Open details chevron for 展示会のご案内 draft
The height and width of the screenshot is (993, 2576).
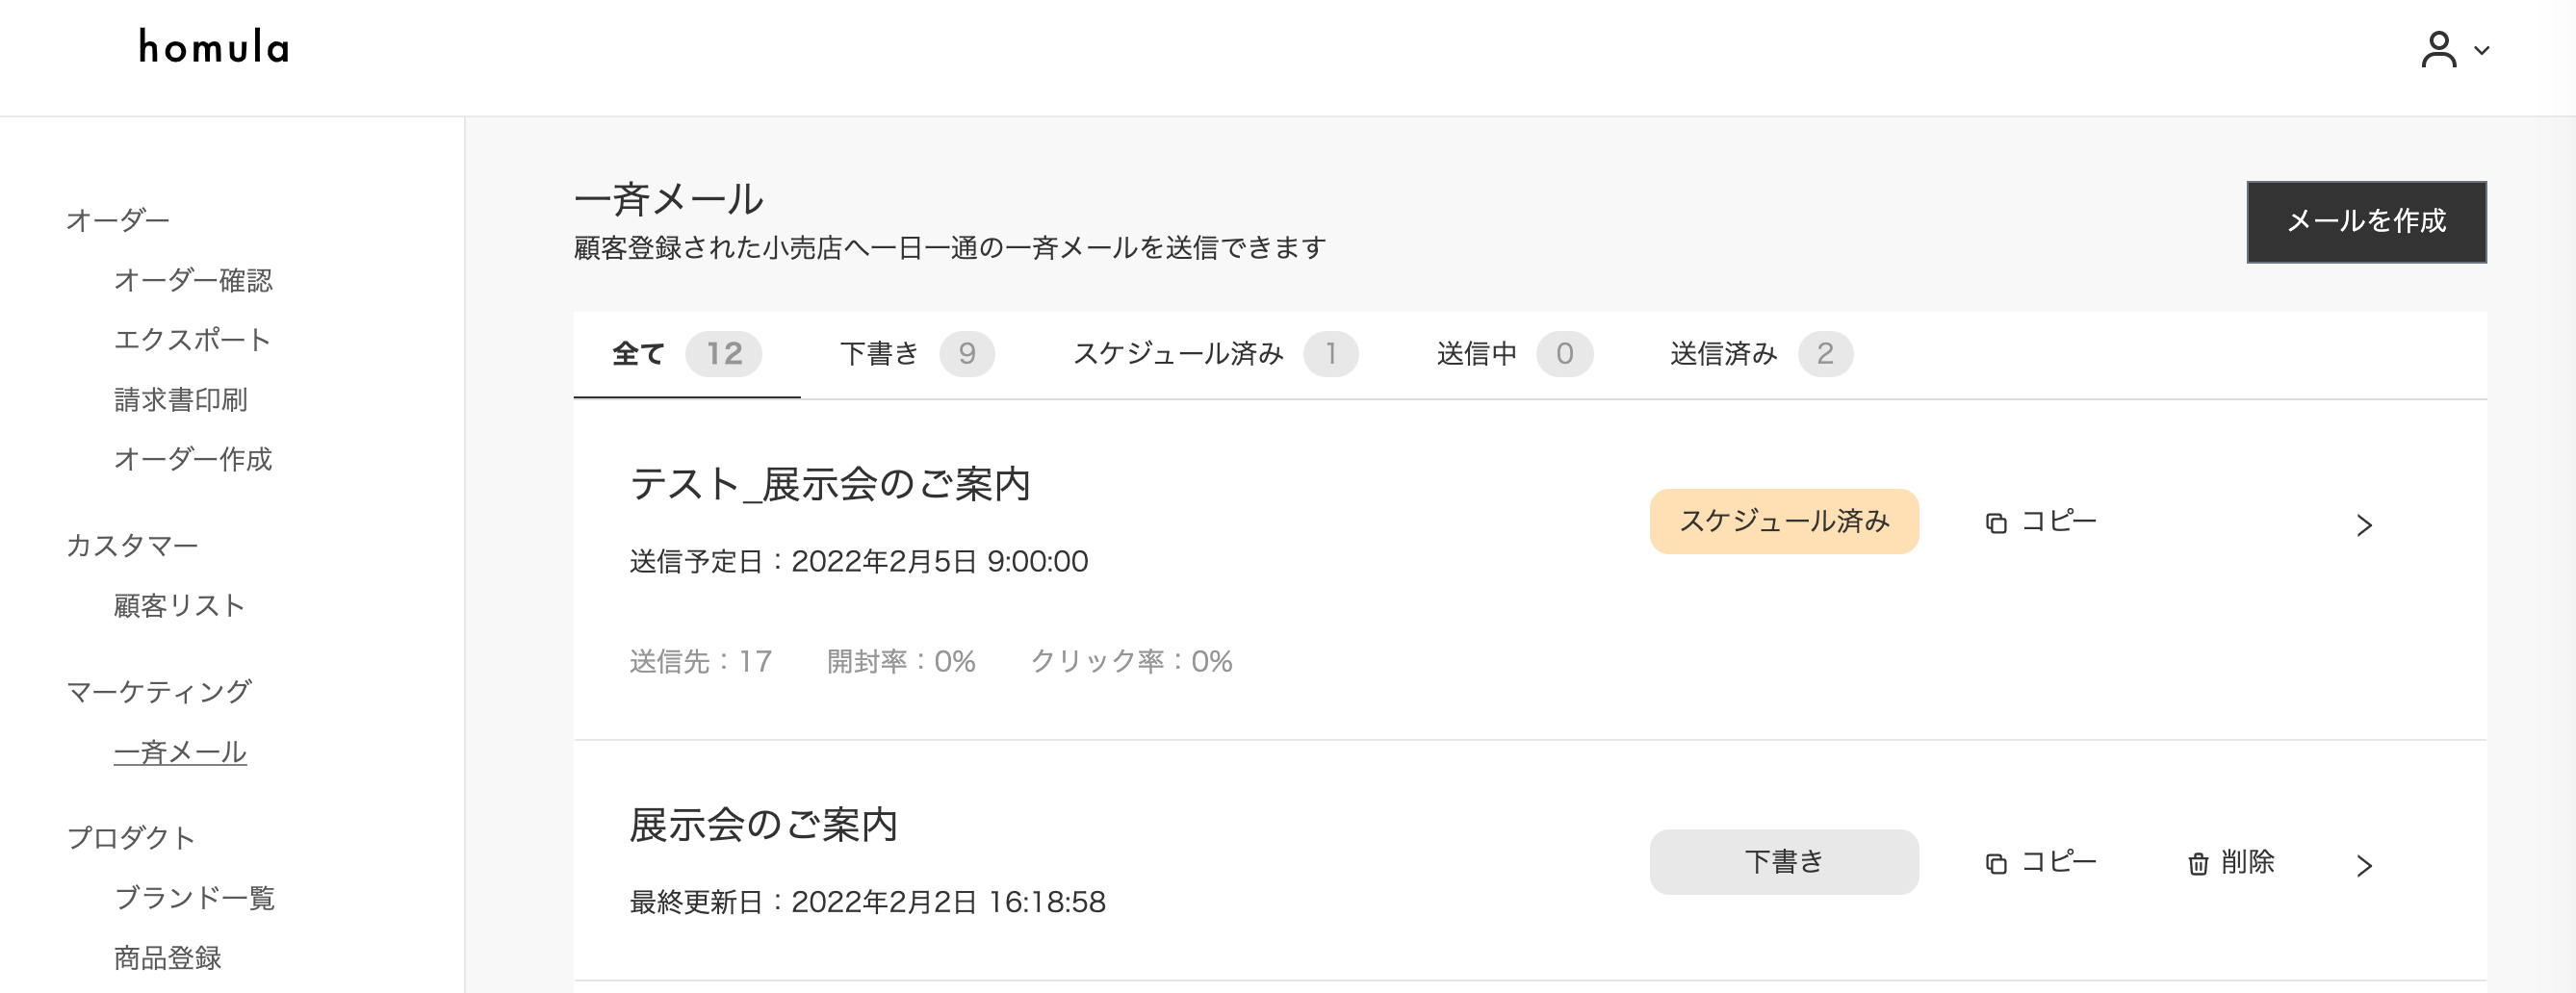(x=2364, y=866)
